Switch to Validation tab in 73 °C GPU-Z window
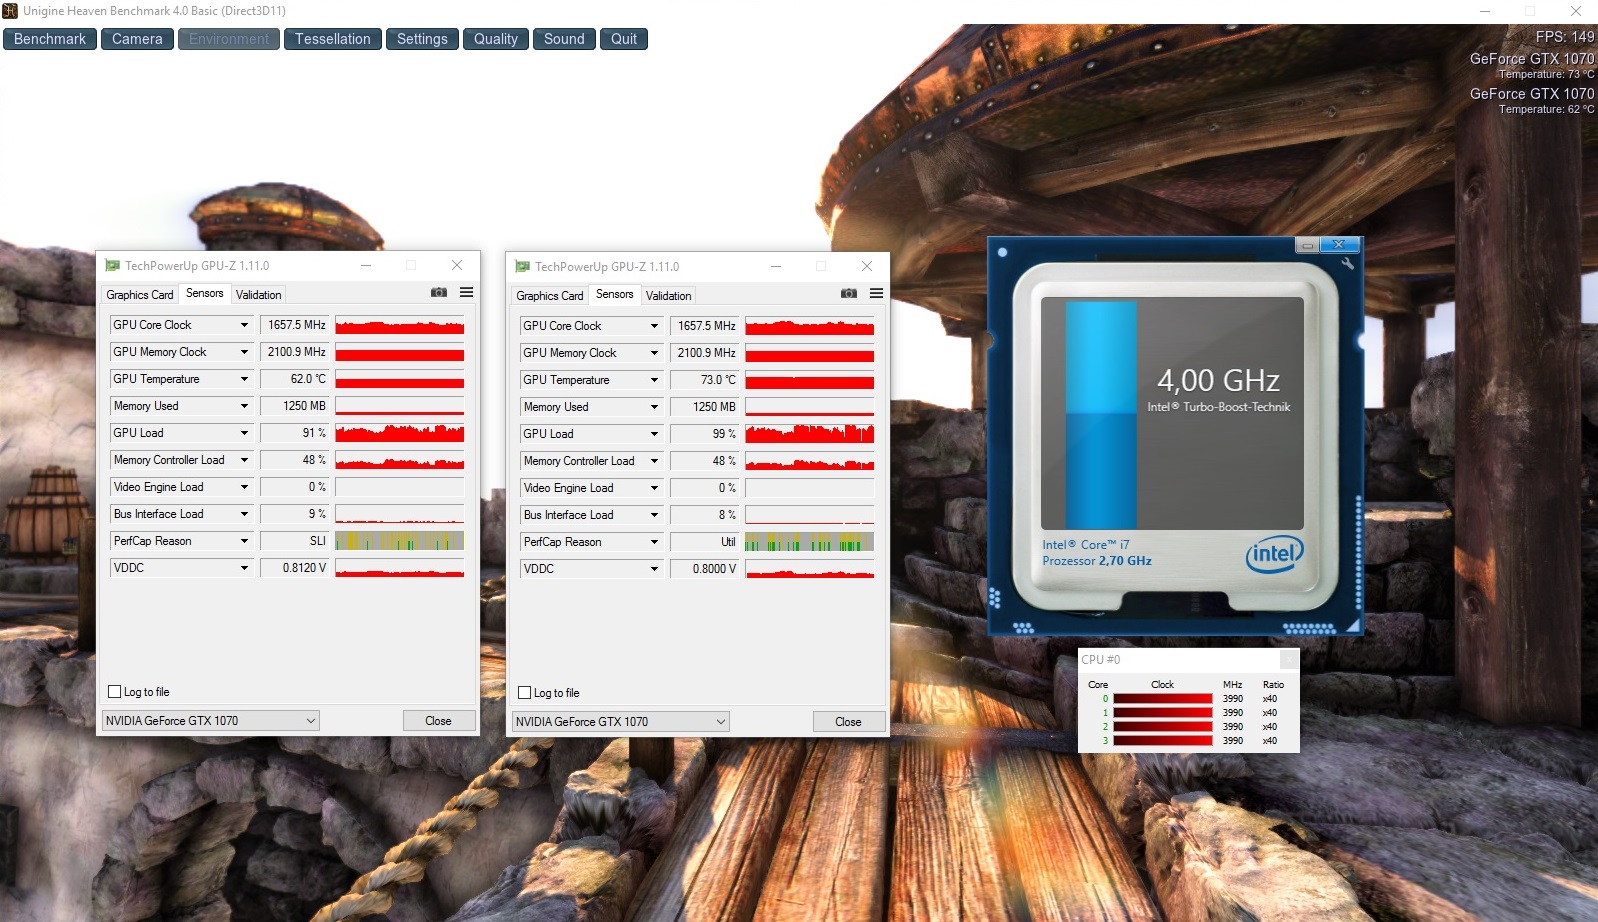The image size is (1598, 922). (x=668, y=296)
